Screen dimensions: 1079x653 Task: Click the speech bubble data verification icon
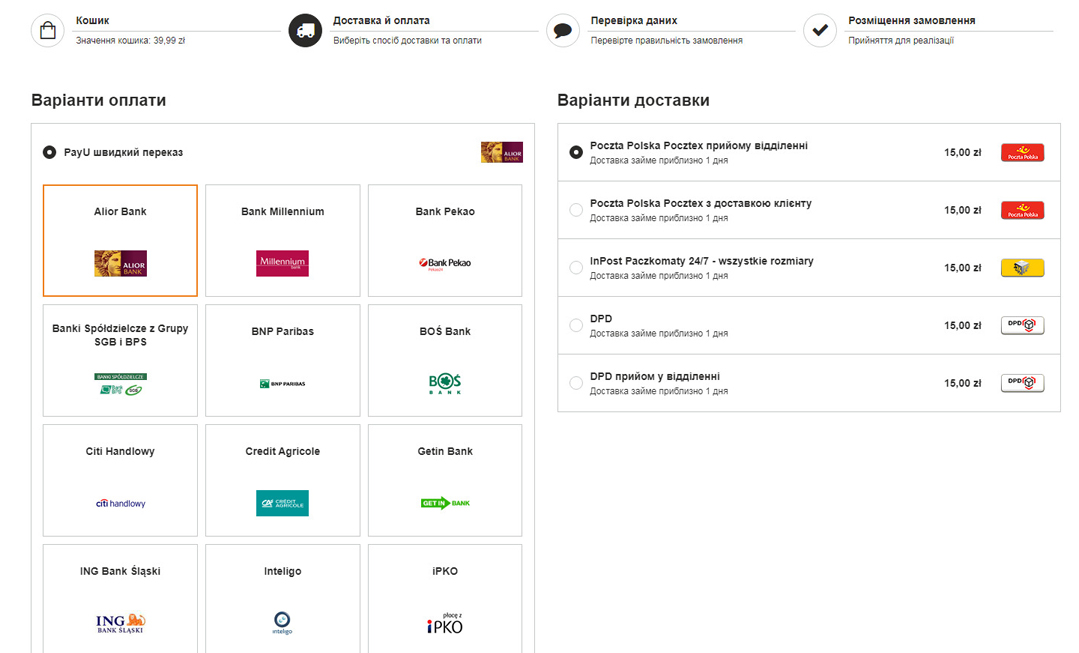click(563, 30)
